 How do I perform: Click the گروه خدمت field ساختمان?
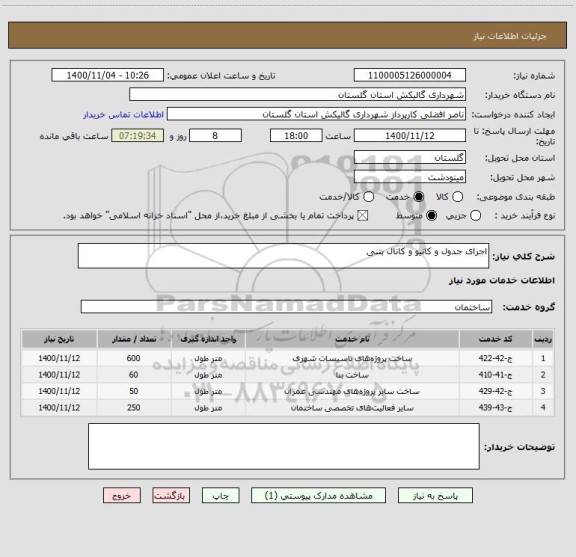[x=286, y=307]
